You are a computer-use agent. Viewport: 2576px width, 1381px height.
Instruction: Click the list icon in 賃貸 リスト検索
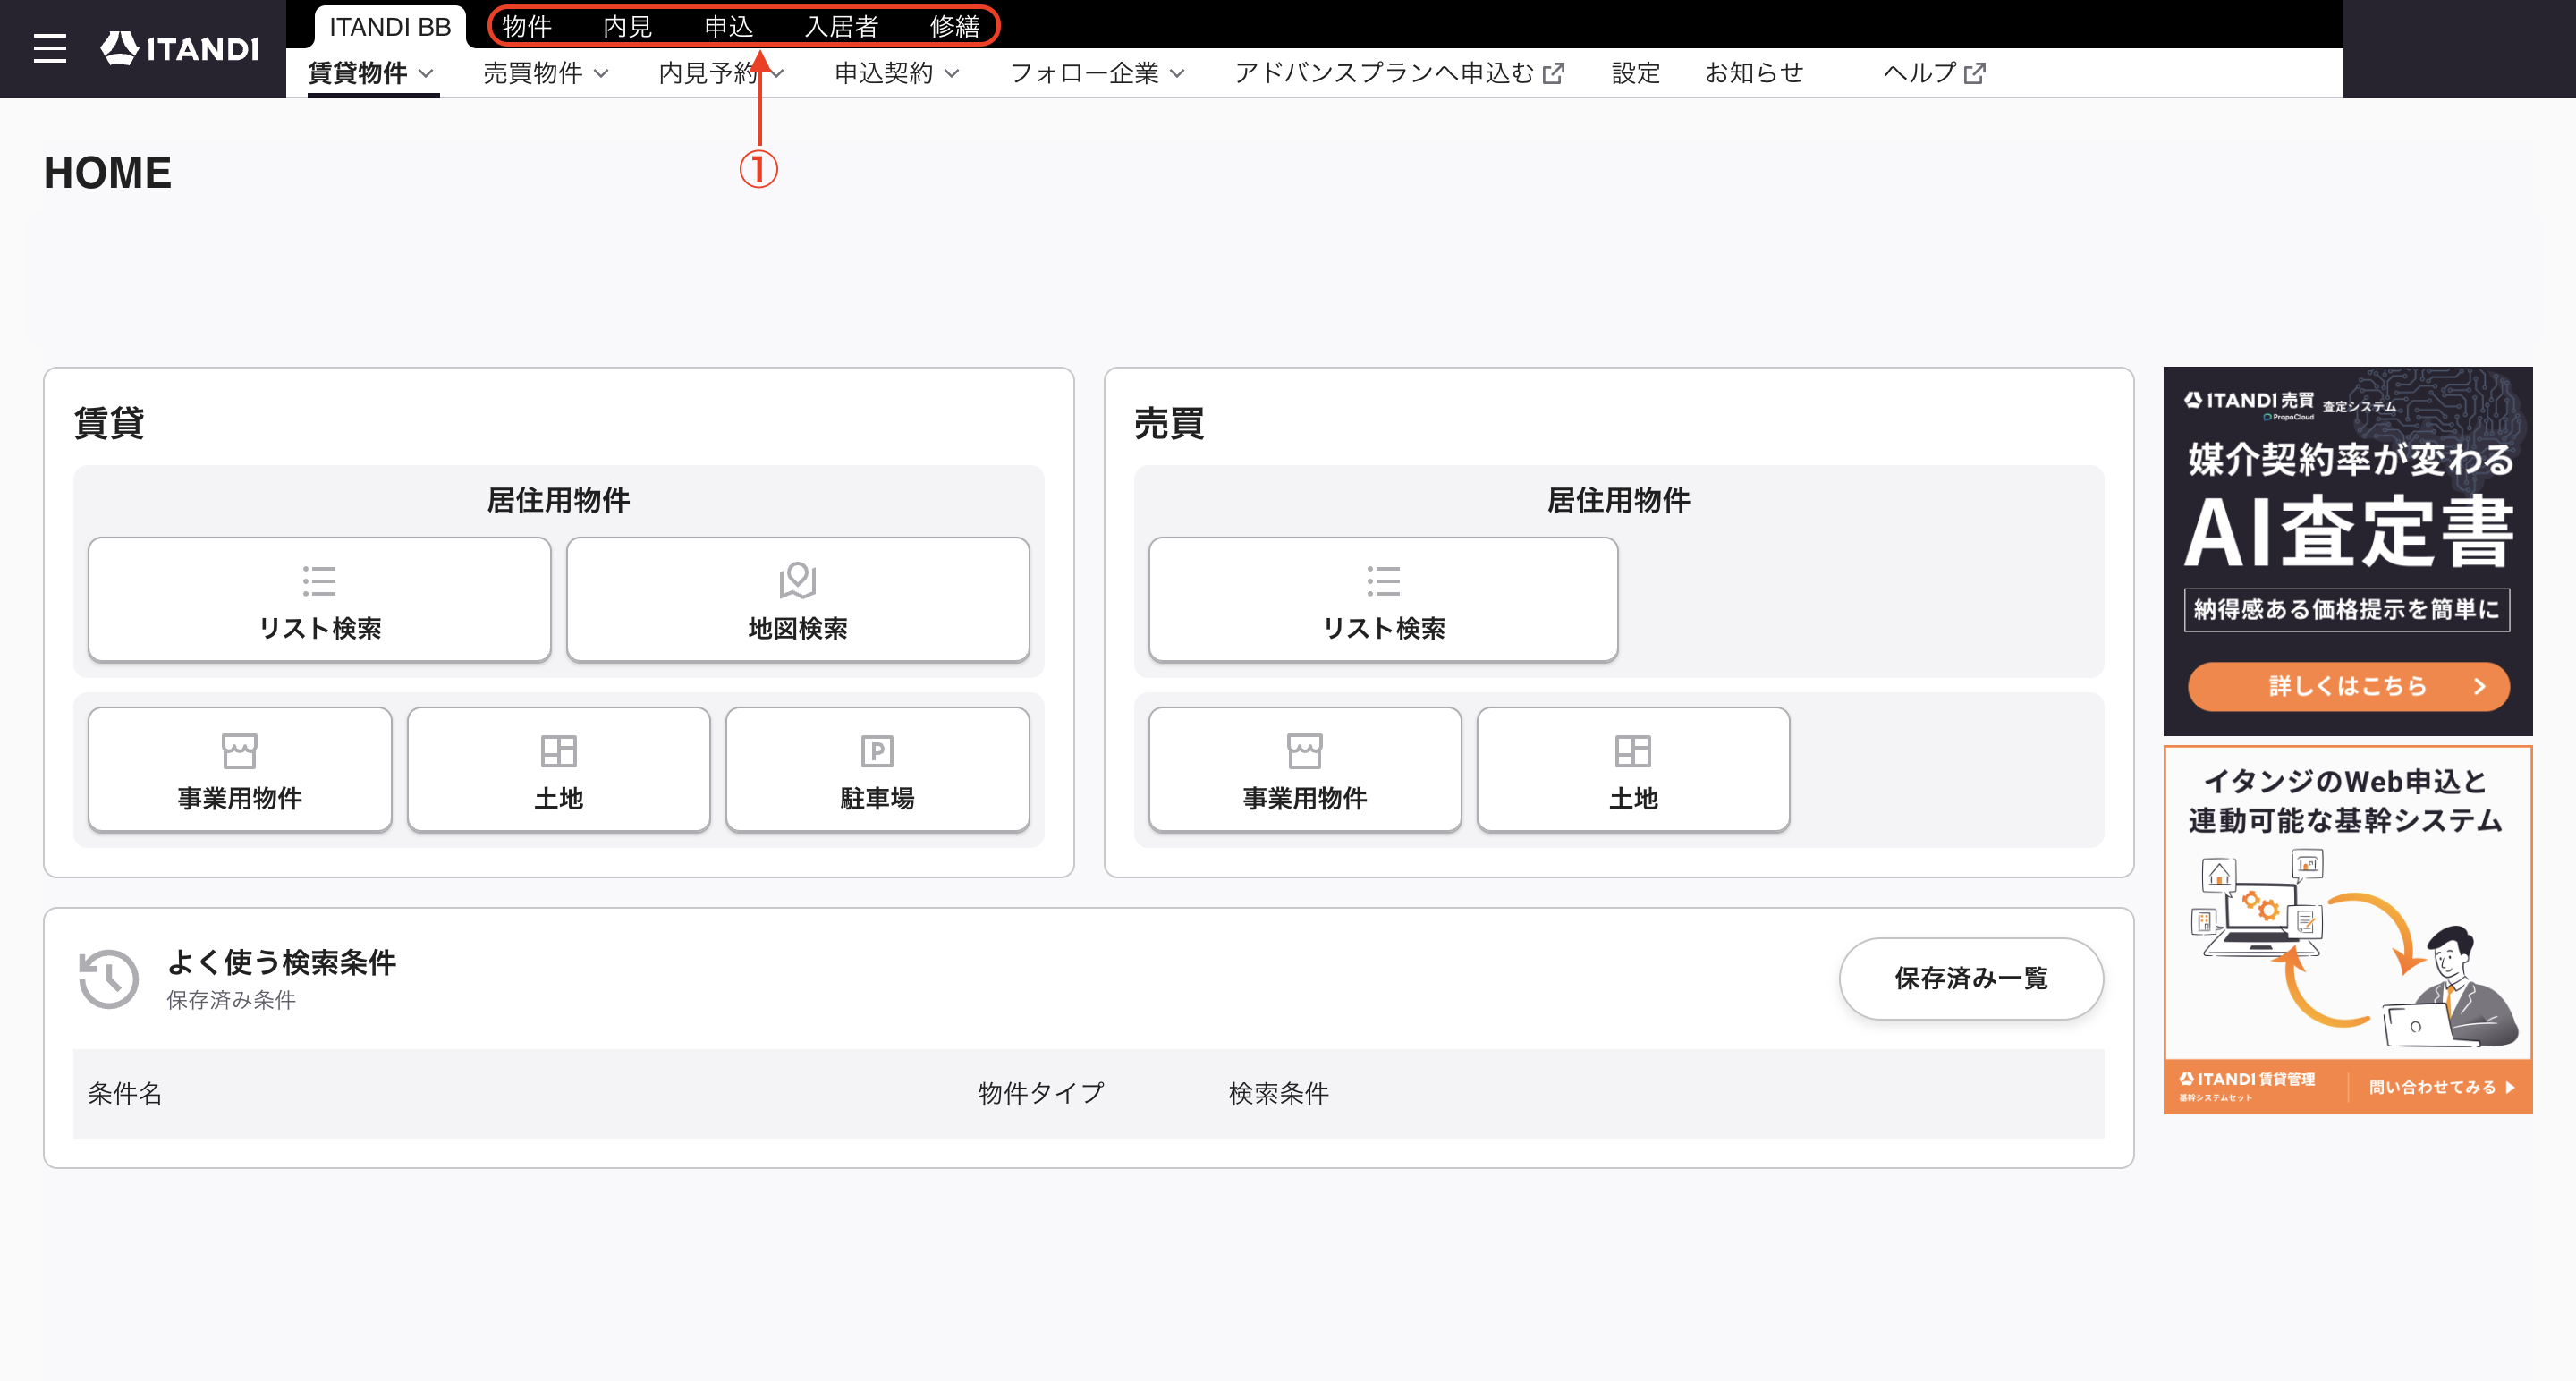320,581
